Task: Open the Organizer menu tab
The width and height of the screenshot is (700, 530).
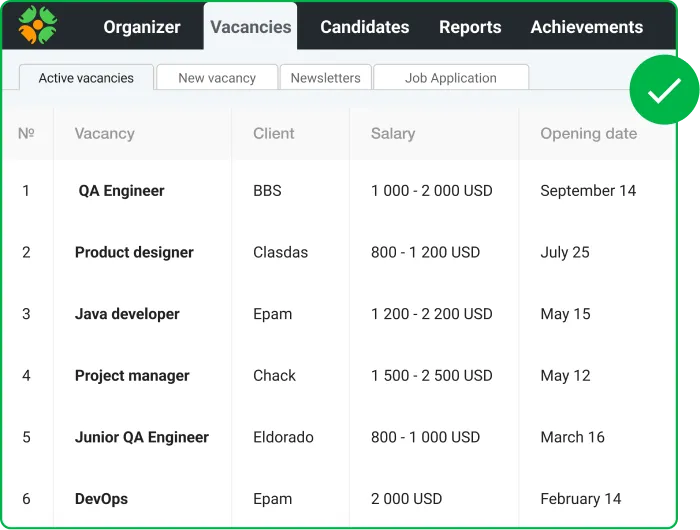Action: (142, 27)
